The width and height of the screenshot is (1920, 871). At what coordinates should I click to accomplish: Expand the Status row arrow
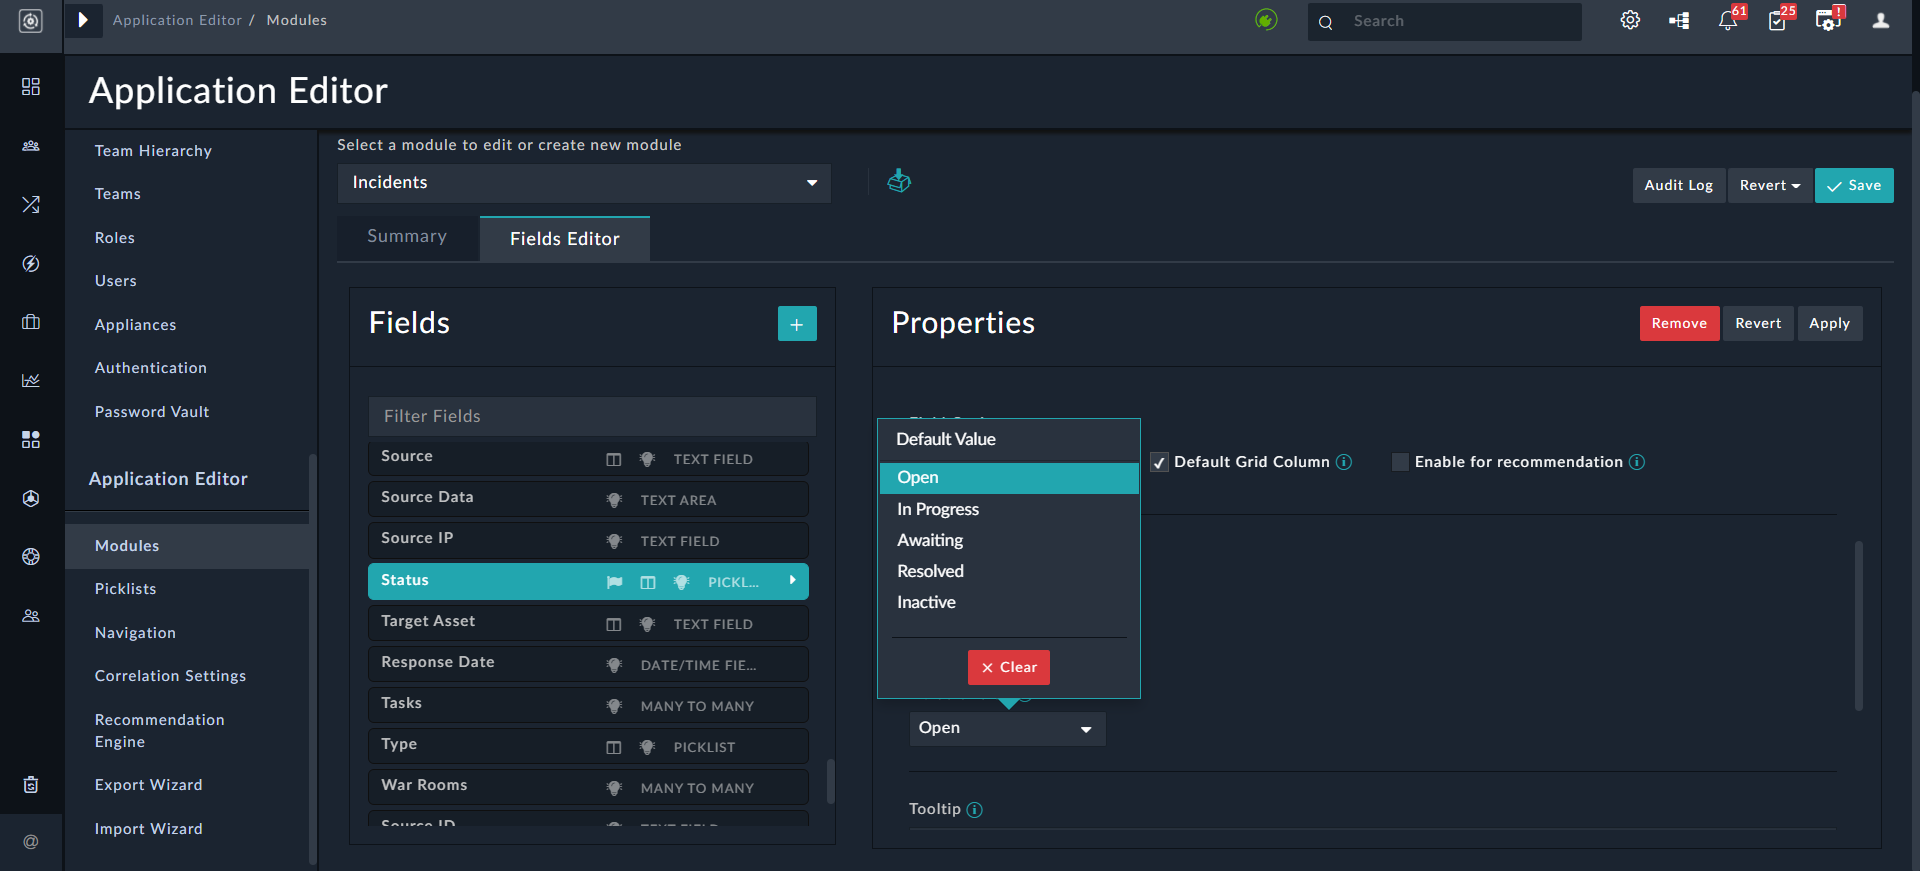point(792,580)
